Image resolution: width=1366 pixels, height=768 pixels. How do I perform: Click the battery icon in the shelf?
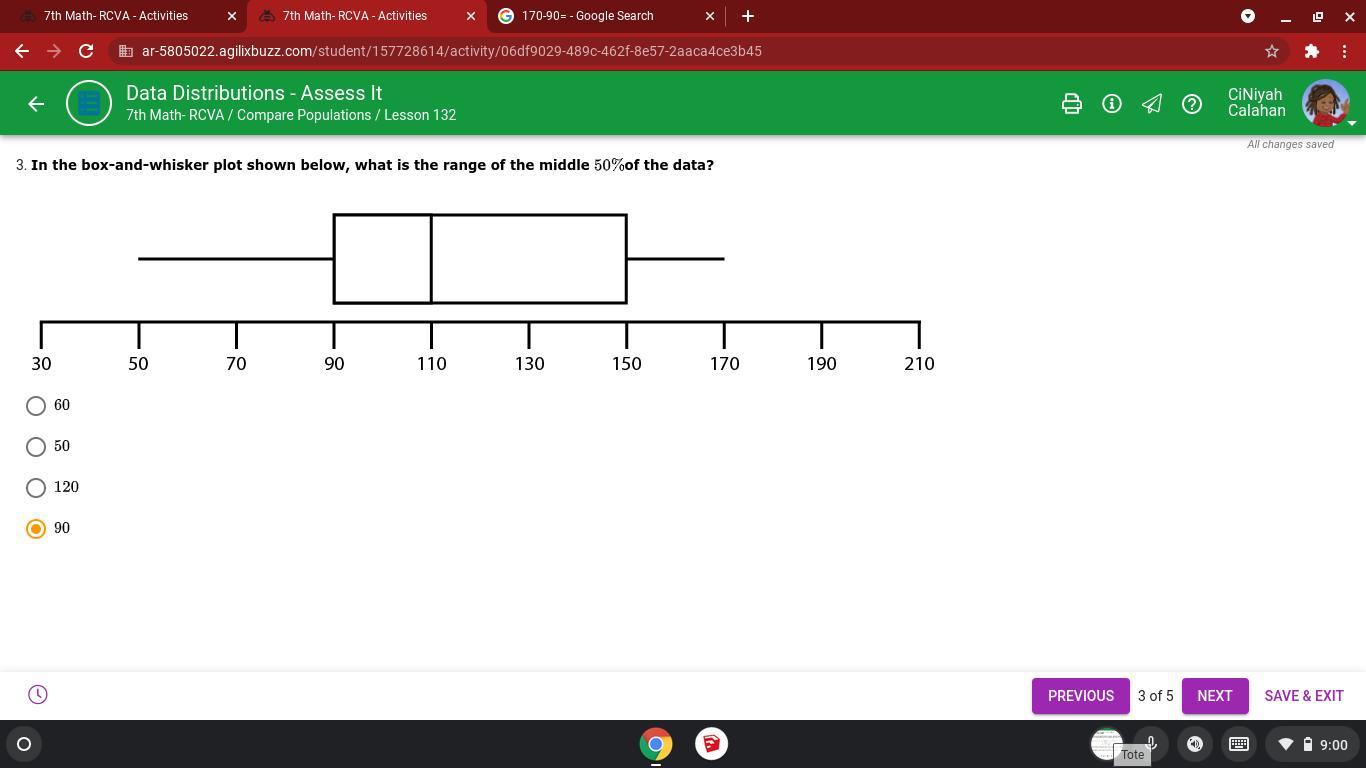1307,744
